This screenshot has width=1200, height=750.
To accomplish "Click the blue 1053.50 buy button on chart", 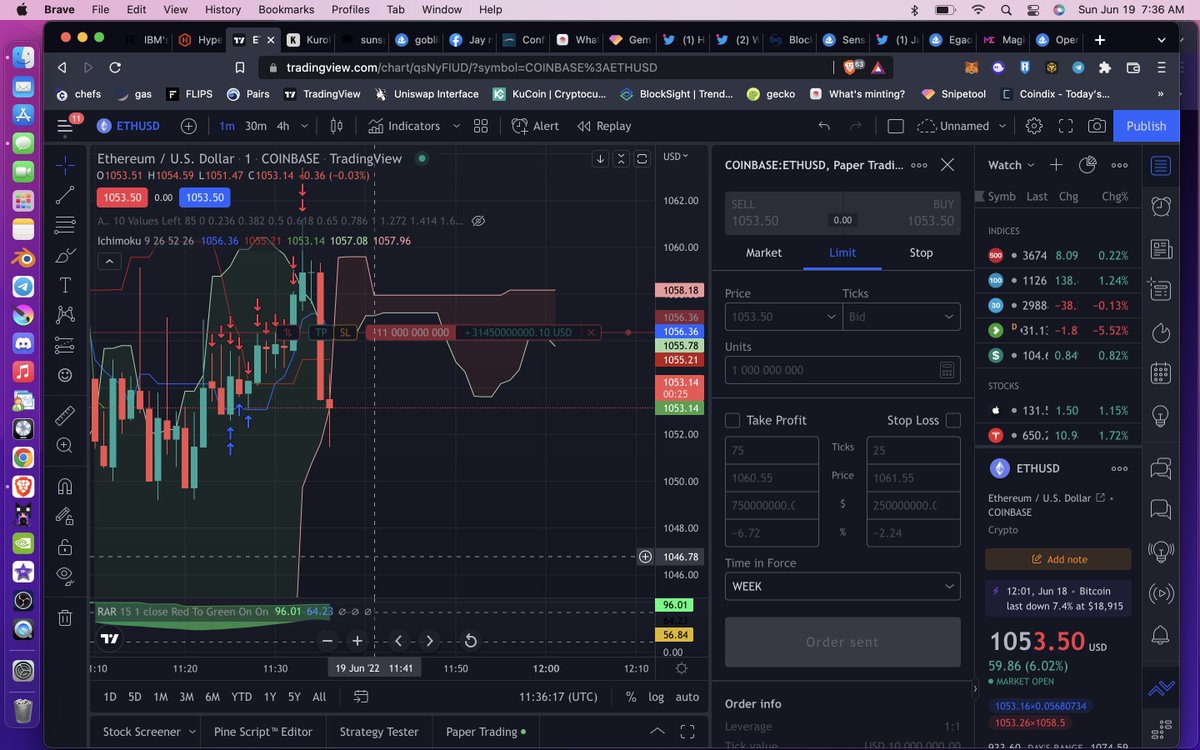I will tap(205, 198).
